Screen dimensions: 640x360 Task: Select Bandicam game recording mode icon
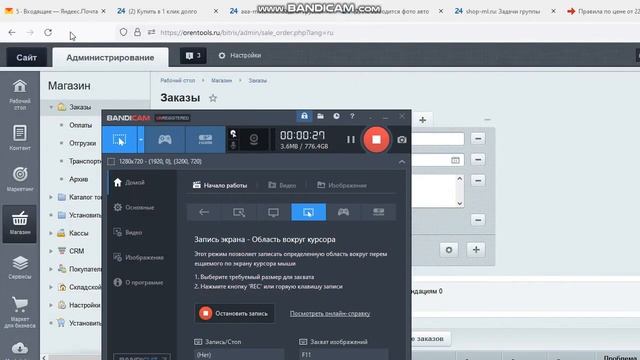tap(165, 140)
